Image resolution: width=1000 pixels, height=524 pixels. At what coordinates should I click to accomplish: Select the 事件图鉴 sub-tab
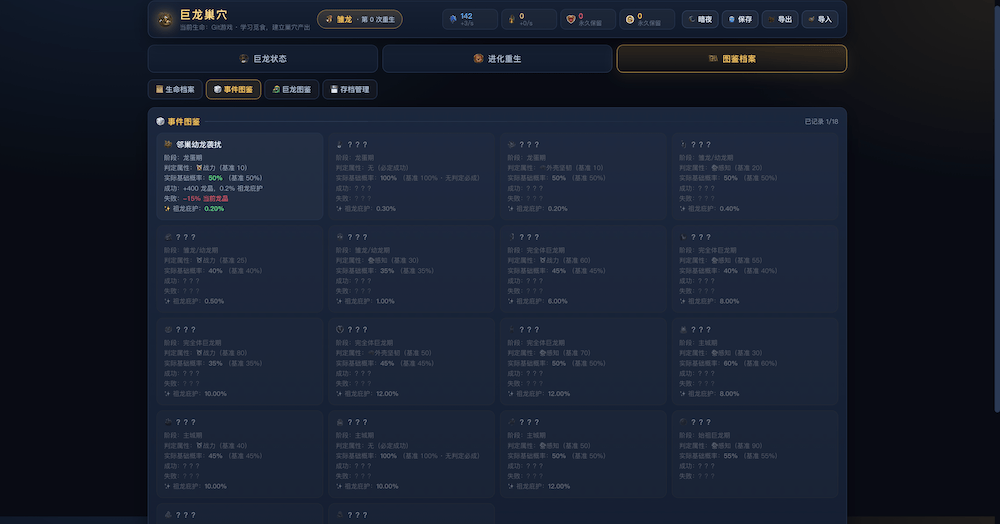(233, 89)
